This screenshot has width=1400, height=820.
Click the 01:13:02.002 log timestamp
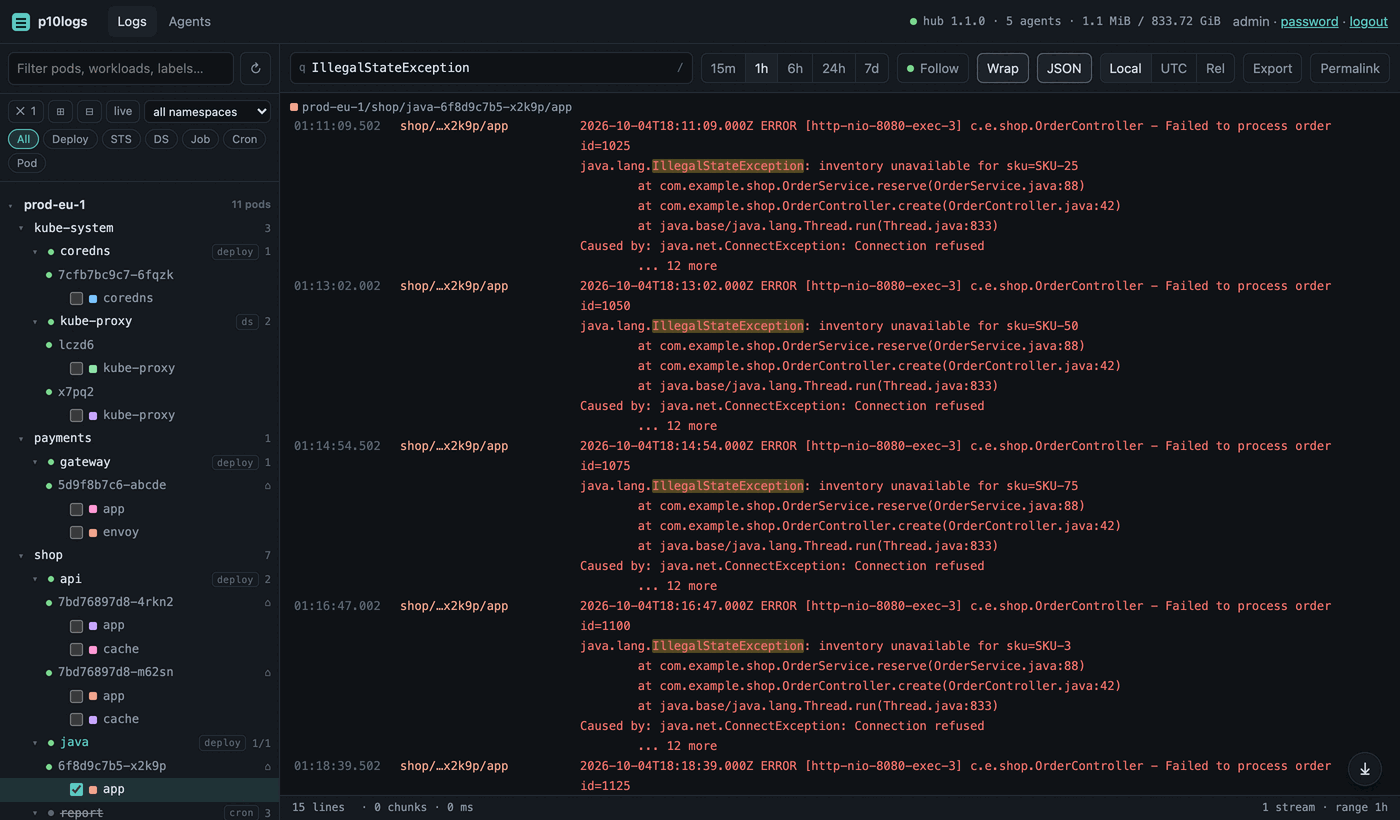click(x=337, y=286)
